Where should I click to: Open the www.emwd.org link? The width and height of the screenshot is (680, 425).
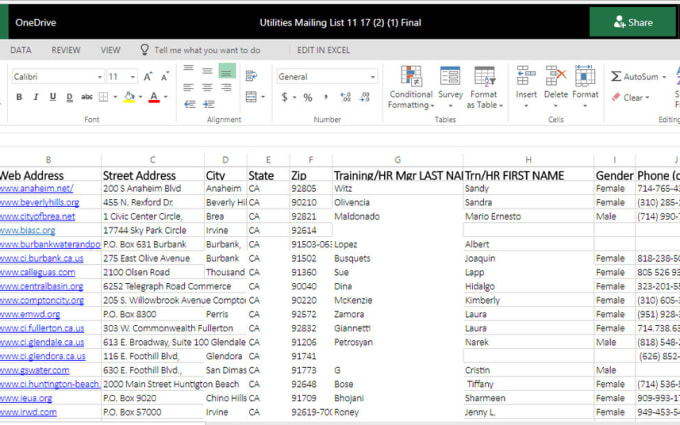30,314
